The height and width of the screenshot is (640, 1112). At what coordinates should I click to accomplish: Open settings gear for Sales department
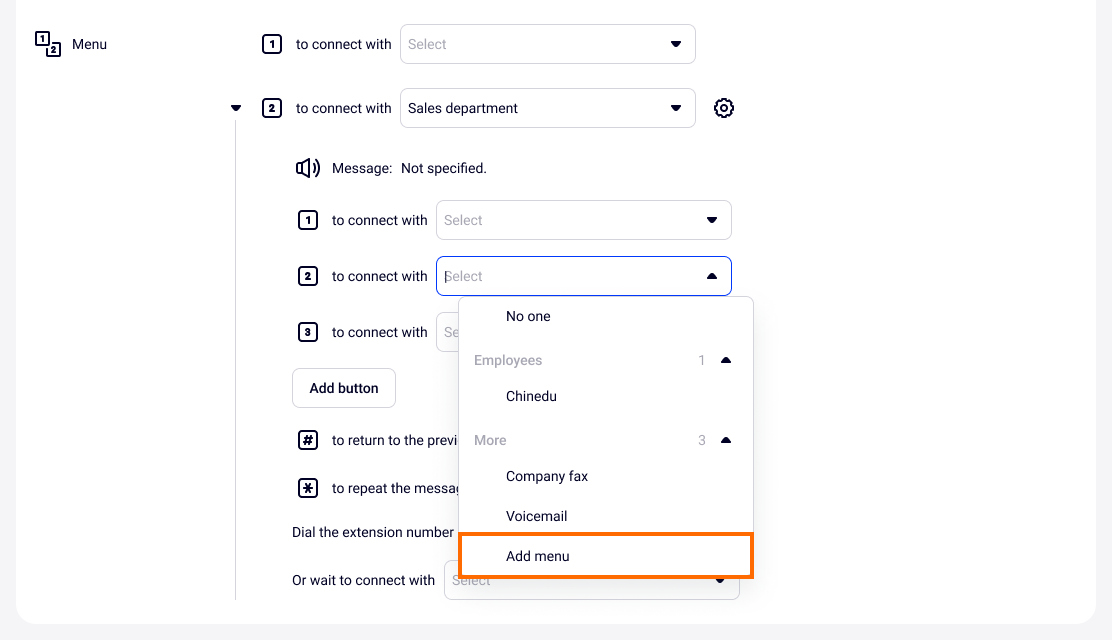pos(724,108)
